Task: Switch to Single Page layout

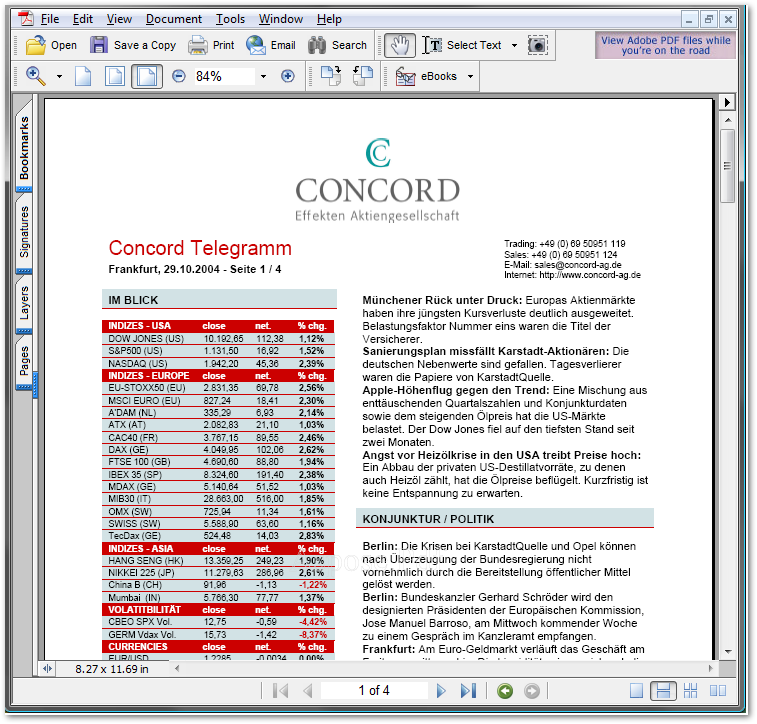Action: 637,691
